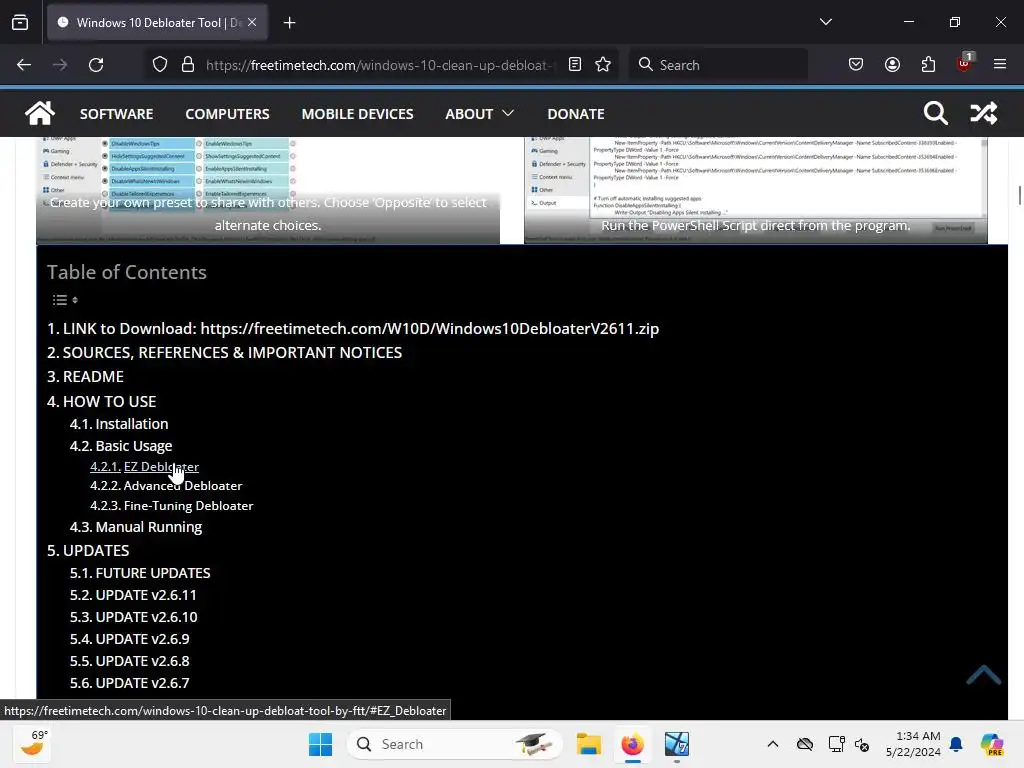Click the PowerShell Script screenshot thumbnail
The height and width of the screenshot is (768, 1024).
[756, 190]
